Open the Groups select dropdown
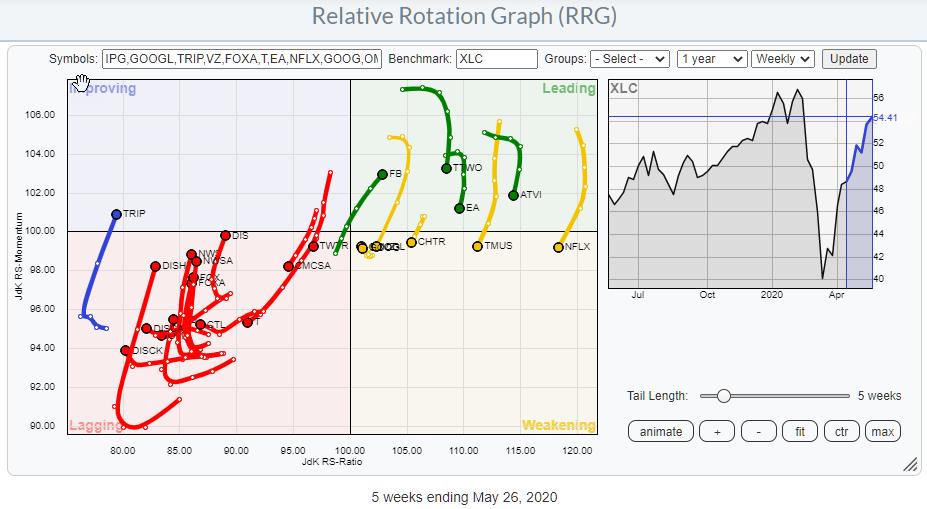Viewport: 927px width, 509px height. 629,59
